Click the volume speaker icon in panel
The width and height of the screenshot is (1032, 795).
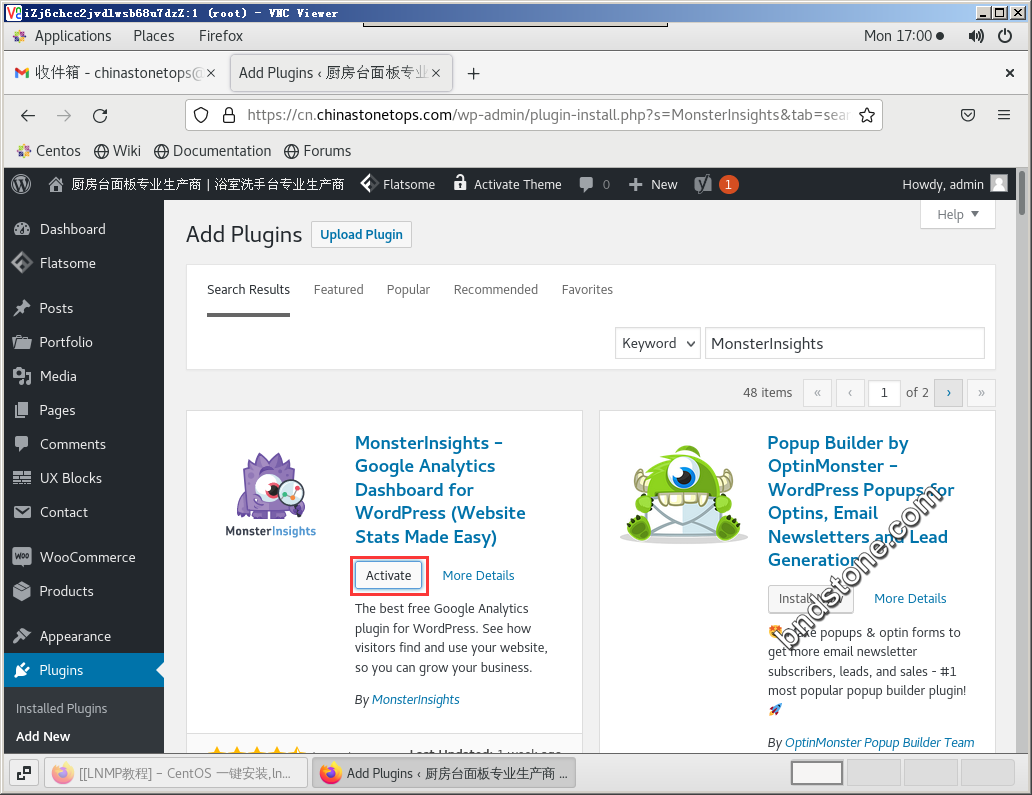point(976,36)
